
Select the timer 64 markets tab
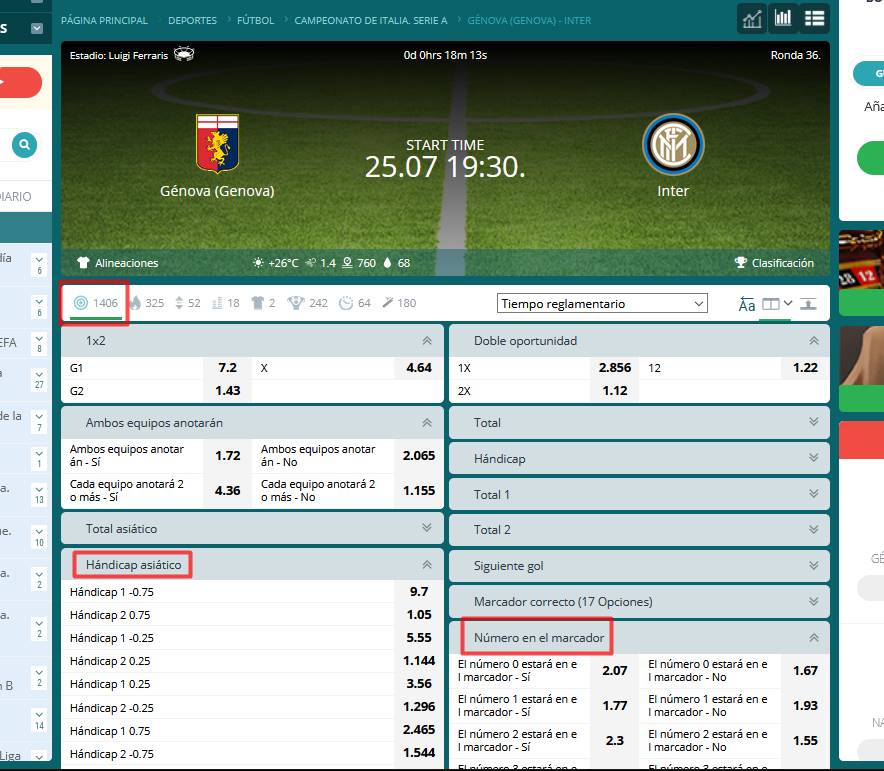[x=355, y=303]
